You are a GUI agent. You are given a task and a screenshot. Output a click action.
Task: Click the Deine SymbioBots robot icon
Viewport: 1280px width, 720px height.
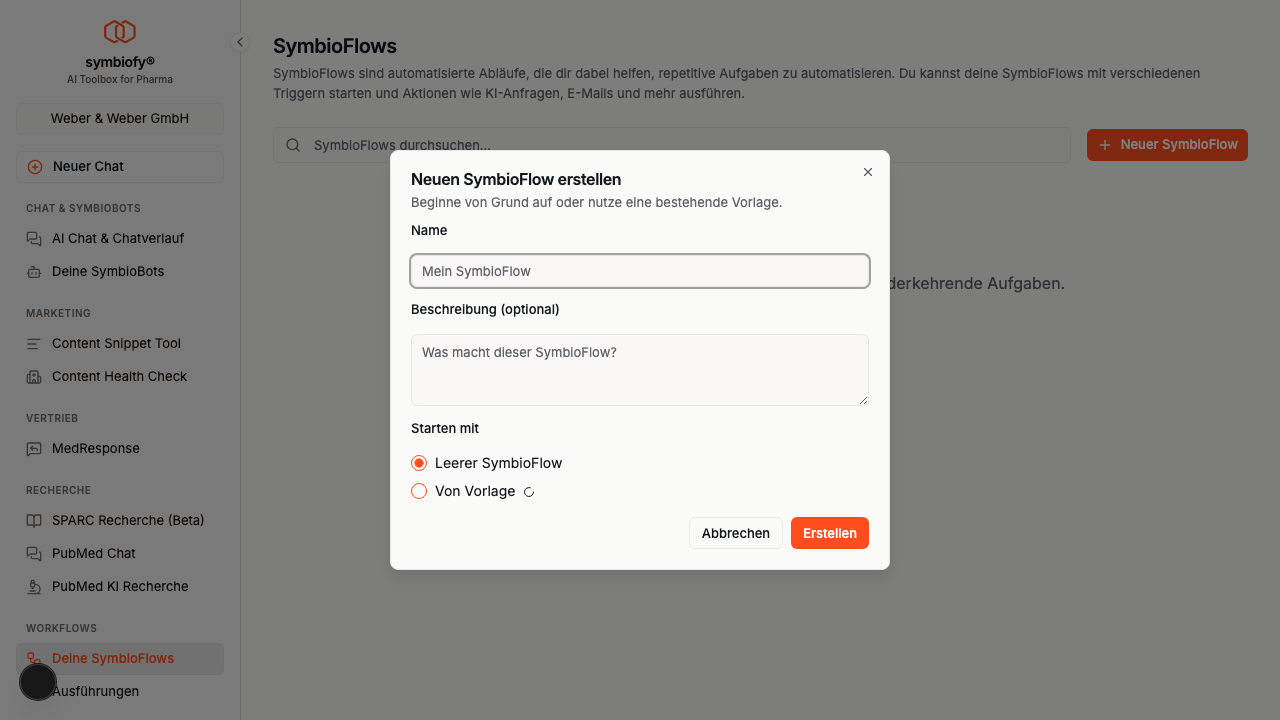[x=33, y=271]
